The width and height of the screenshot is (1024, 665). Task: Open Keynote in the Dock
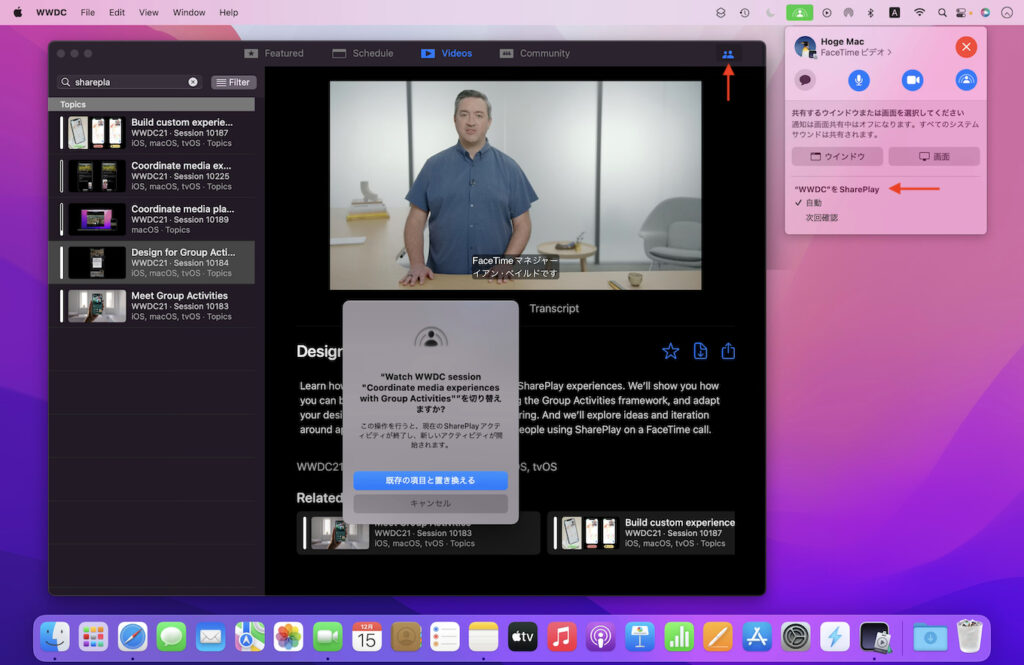tap(640, 637)
